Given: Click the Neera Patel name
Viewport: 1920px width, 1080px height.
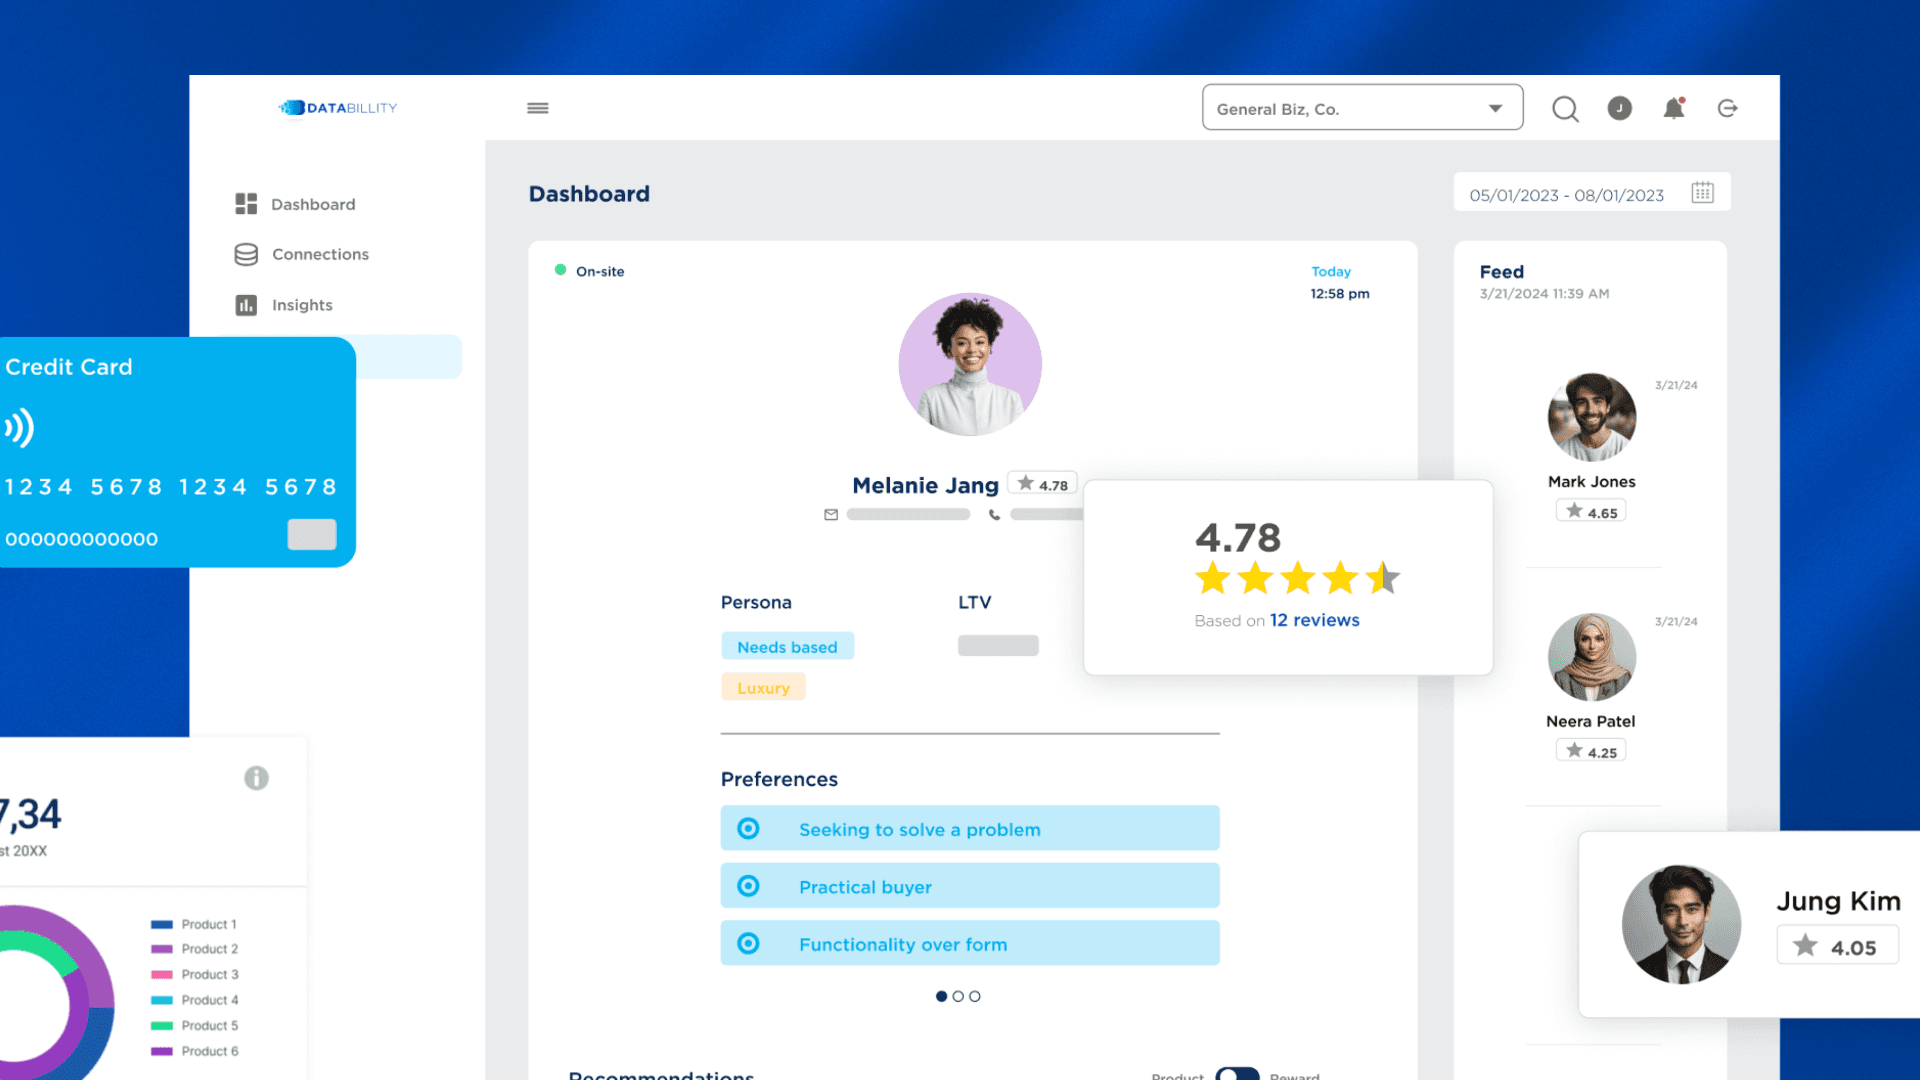Looking at the screenshot, I should 1591,721.
